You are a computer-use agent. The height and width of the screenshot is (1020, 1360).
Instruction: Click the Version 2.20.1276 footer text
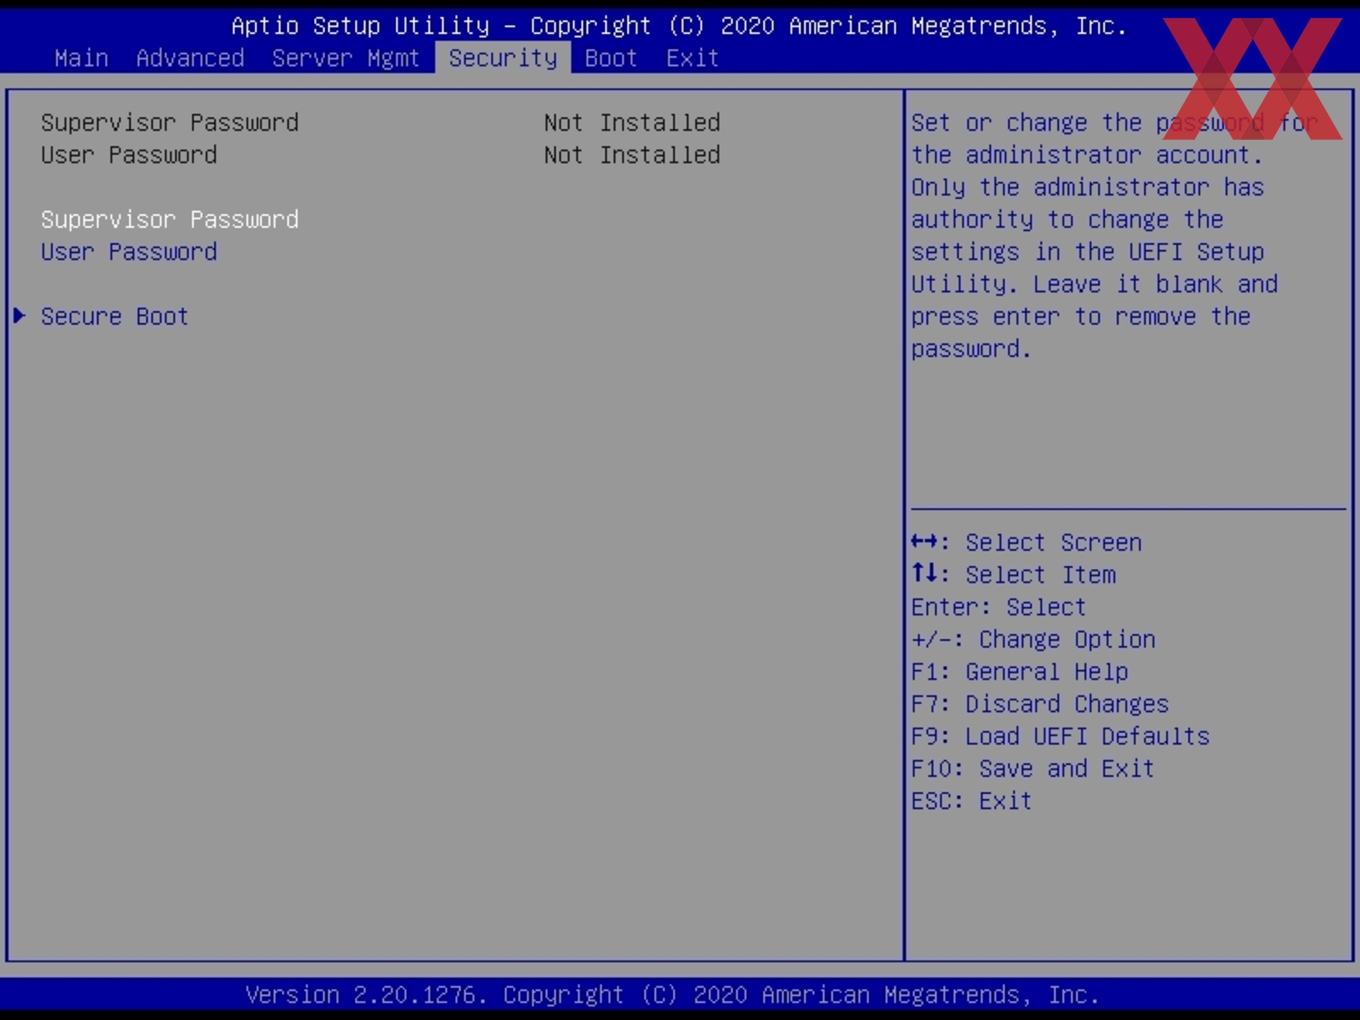[672, 995]
